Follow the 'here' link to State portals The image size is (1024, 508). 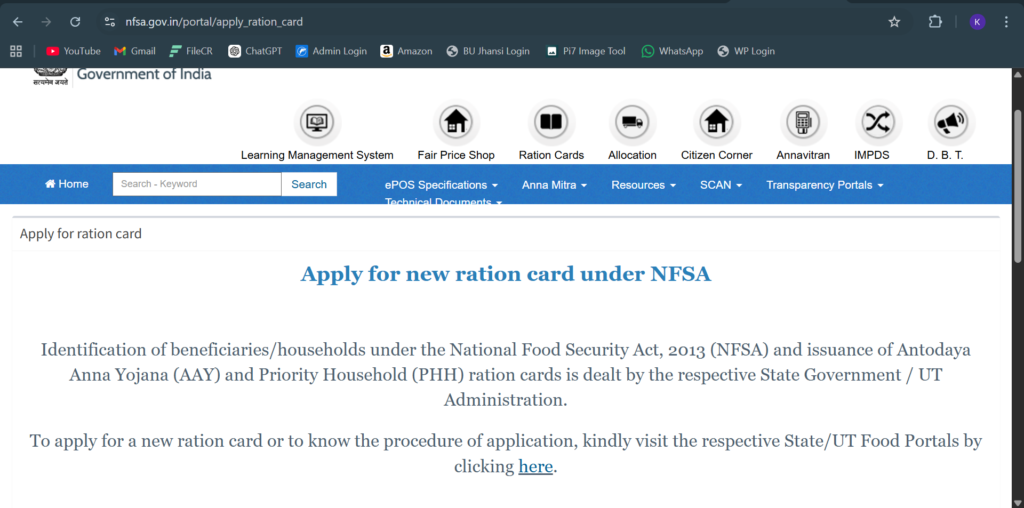[535, 467]
